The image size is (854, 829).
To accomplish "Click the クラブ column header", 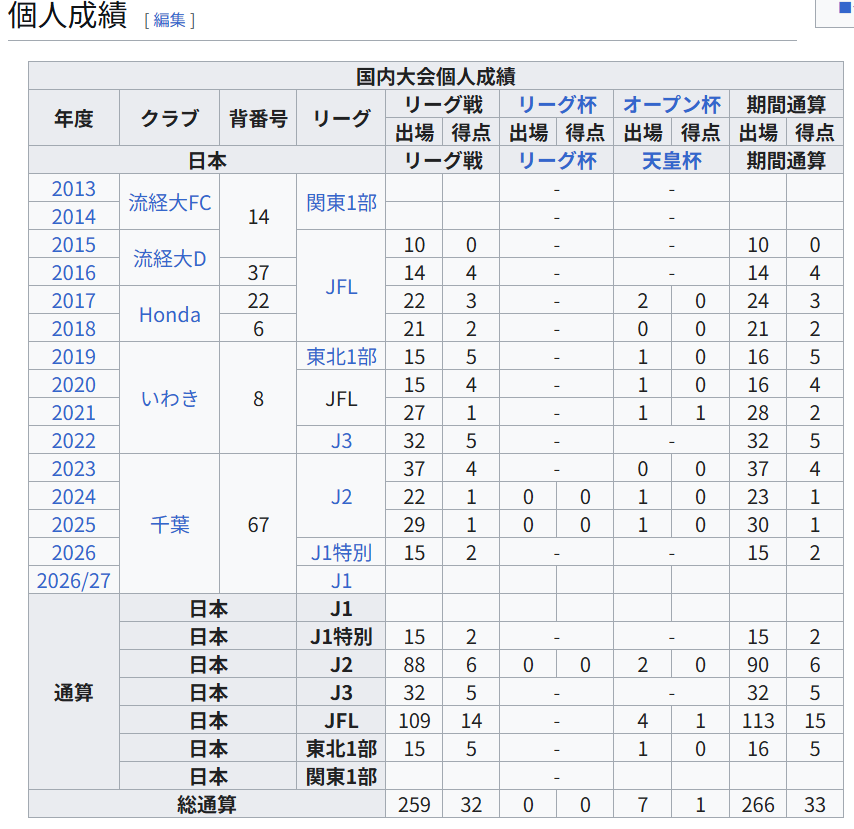I will click(x=169, y=118).
